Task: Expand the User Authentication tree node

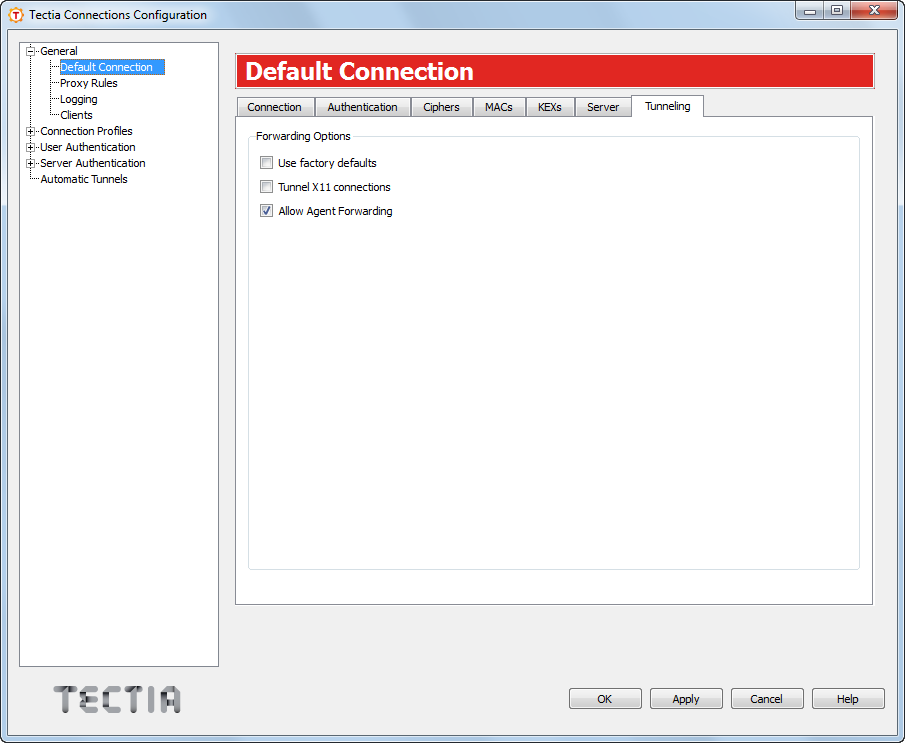Action: click(x=31, y=147)
